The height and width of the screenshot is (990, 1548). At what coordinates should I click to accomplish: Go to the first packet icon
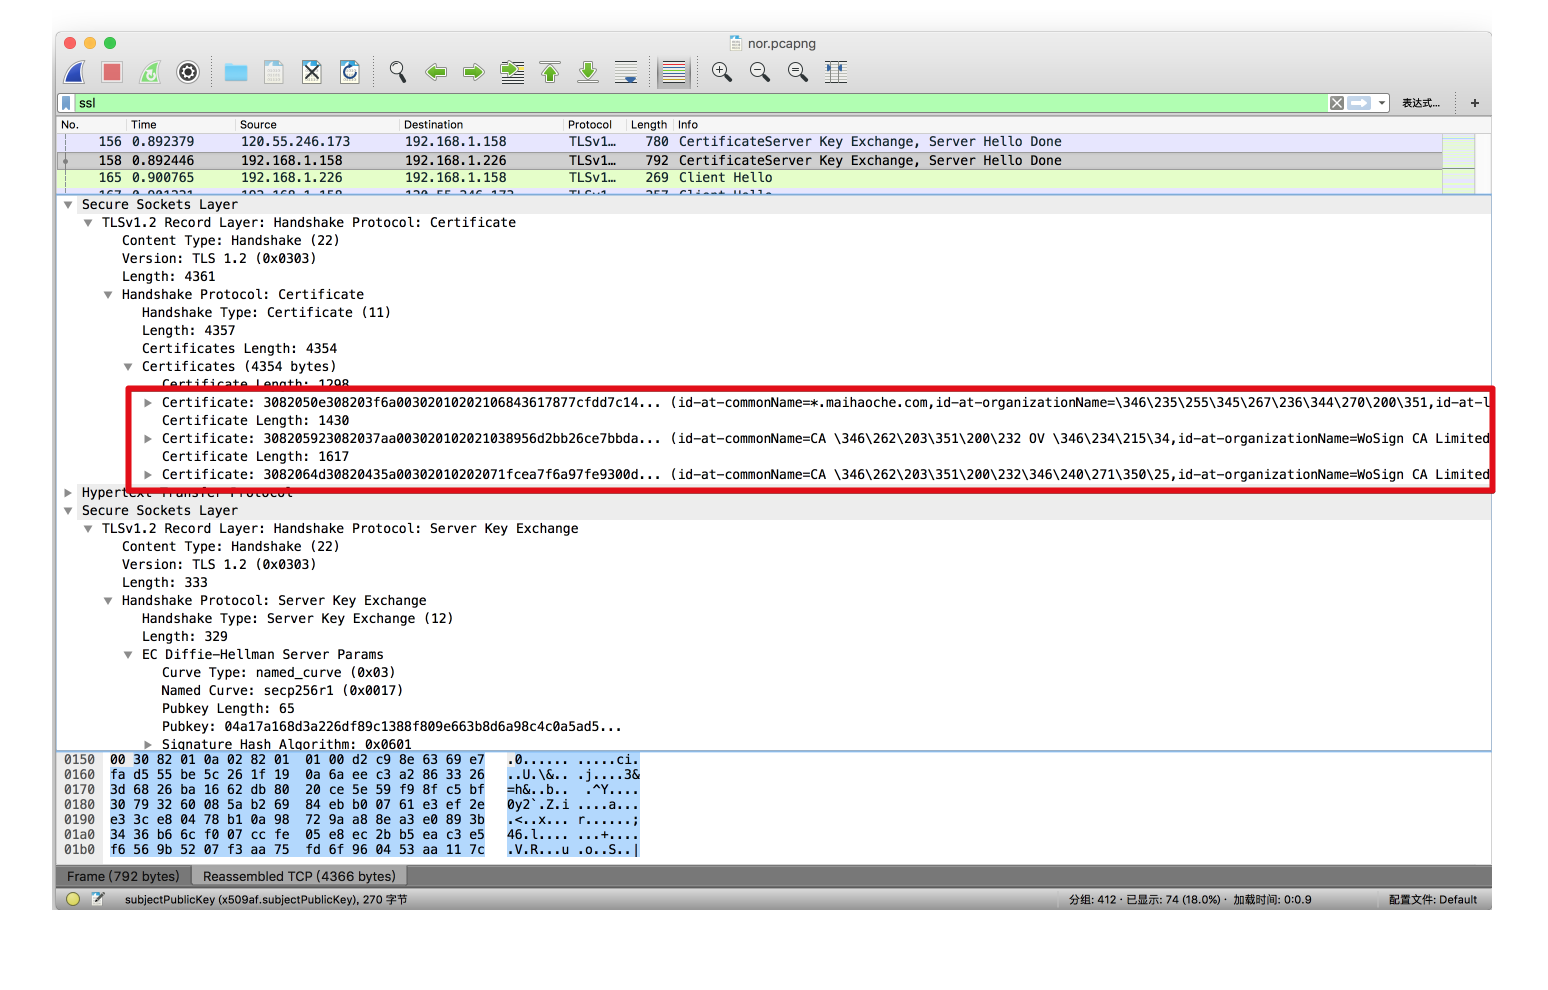pyautogui.click(x=550, y=72)
